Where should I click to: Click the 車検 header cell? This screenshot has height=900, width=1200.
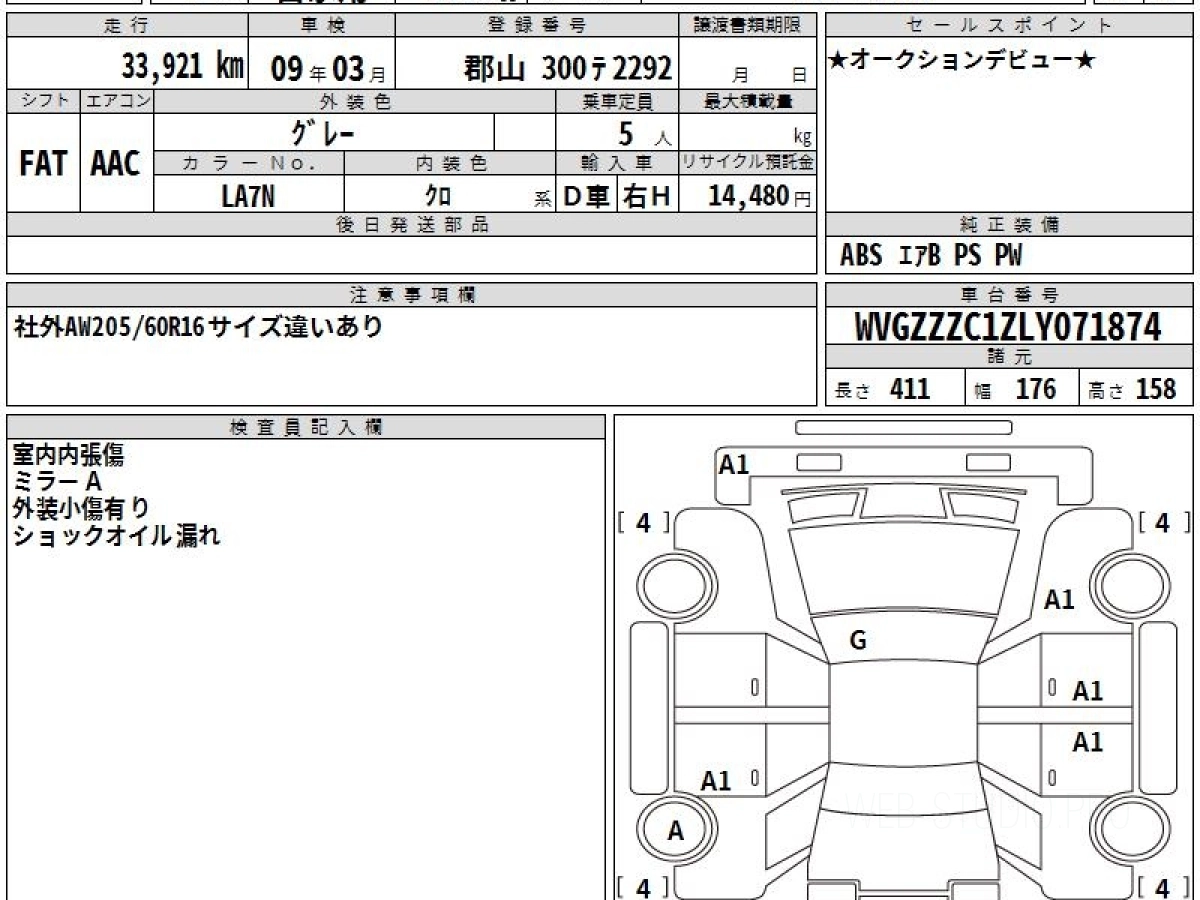point(322,26)
